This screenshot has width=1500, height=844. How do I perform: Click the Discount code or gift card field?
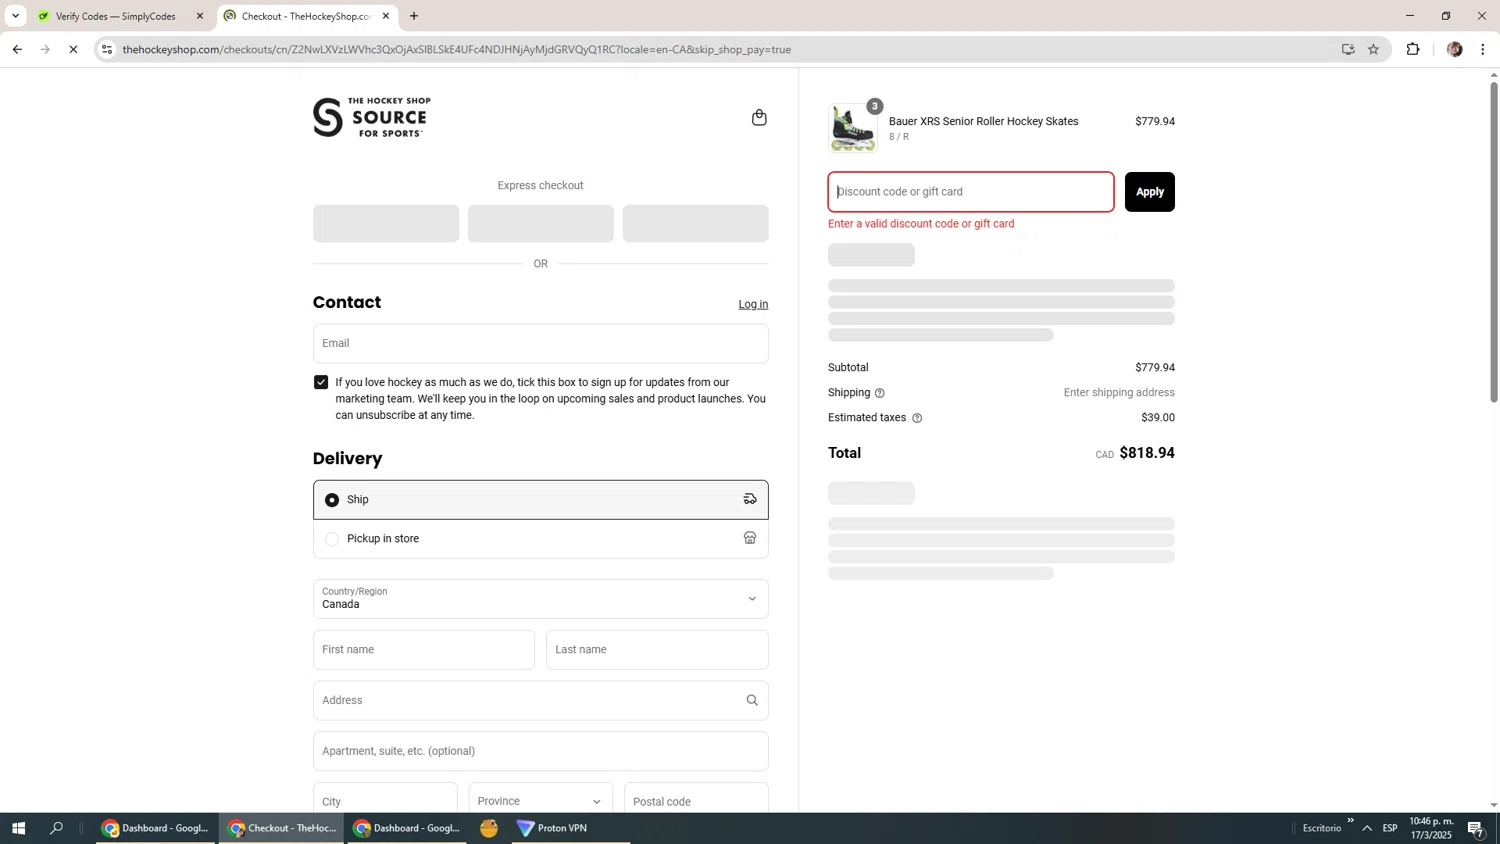click(971, 192)
